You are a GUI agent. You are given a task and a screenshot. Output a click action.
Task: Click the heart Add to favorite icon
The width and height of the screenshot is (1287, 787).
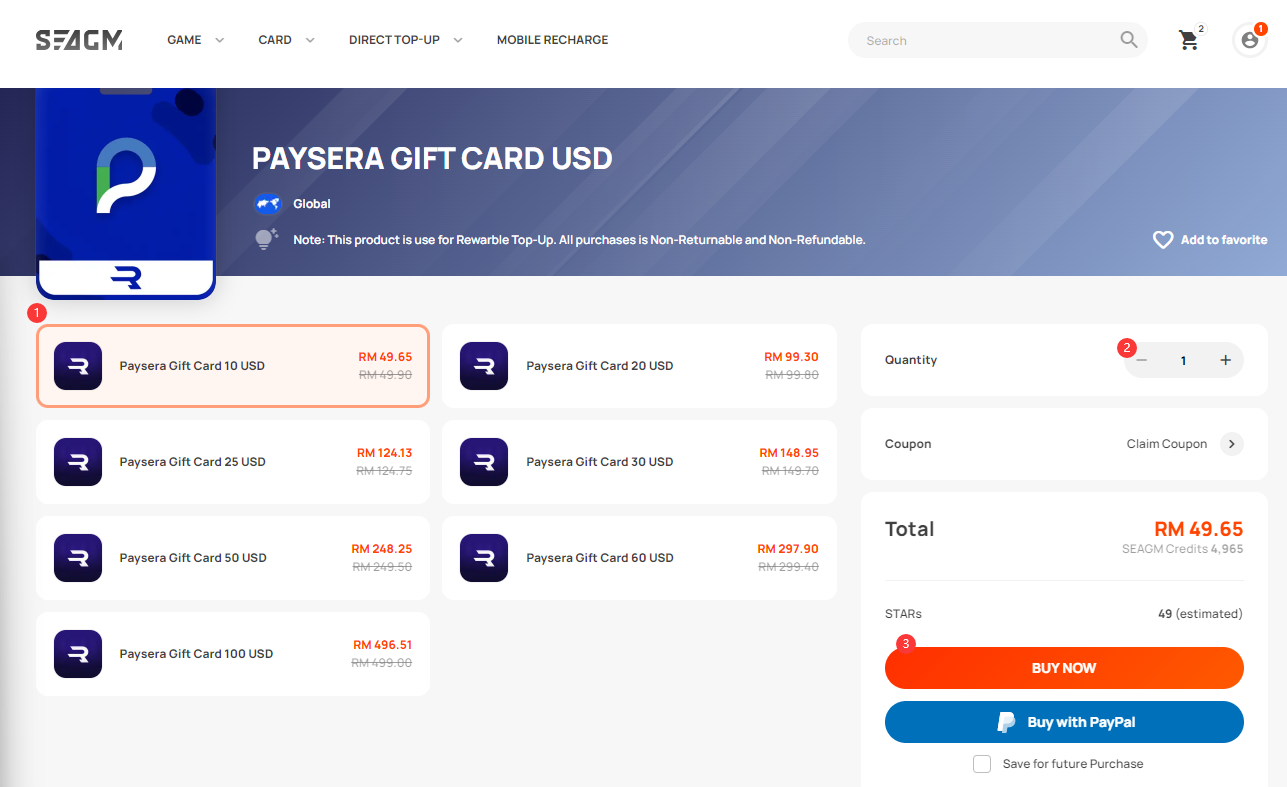point(1163,240)
